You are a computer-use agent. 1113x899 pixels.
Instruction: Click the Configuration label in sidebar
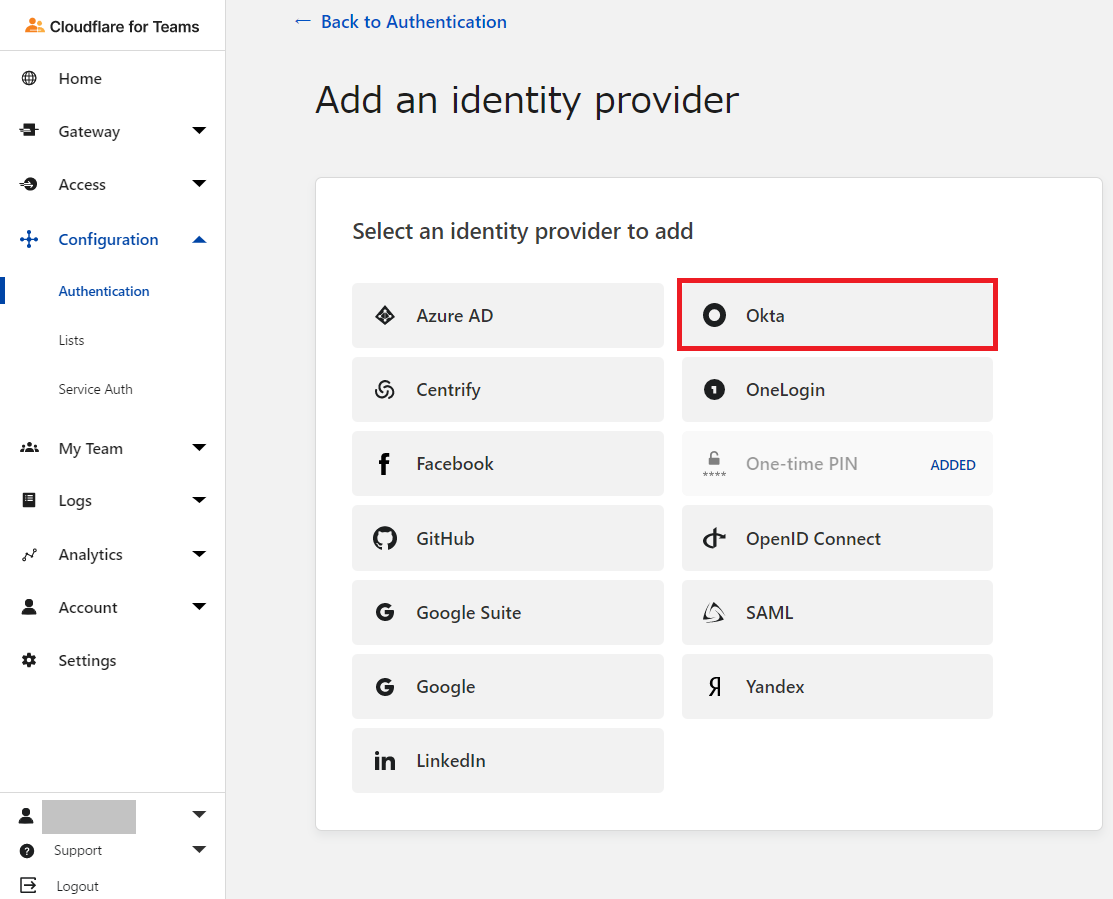point(108,240)
